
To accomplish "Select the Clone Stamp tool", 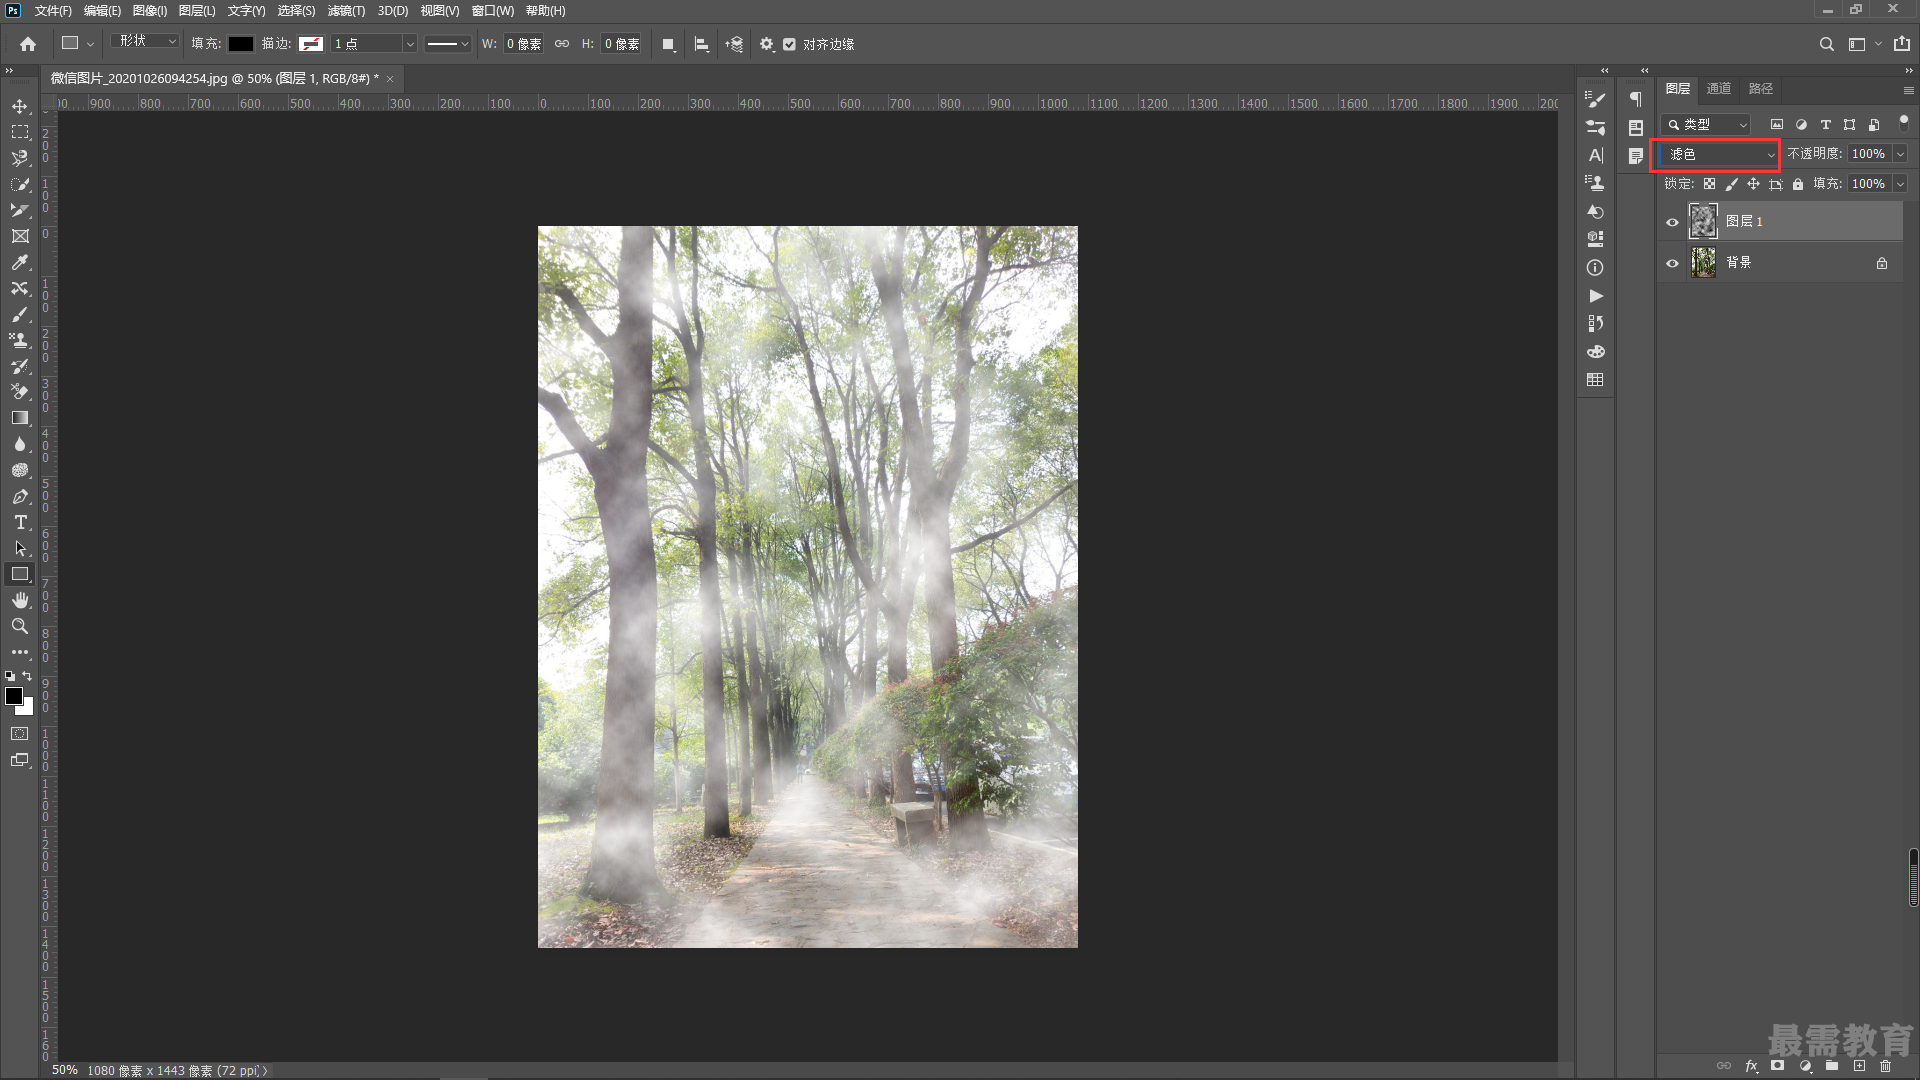I will click(20, 340).
